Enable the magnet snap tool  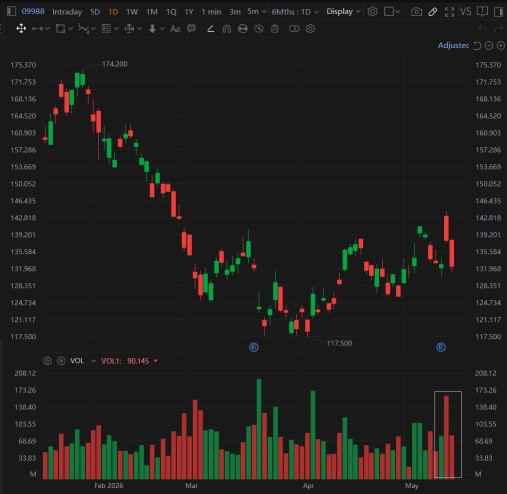point(227,29)
